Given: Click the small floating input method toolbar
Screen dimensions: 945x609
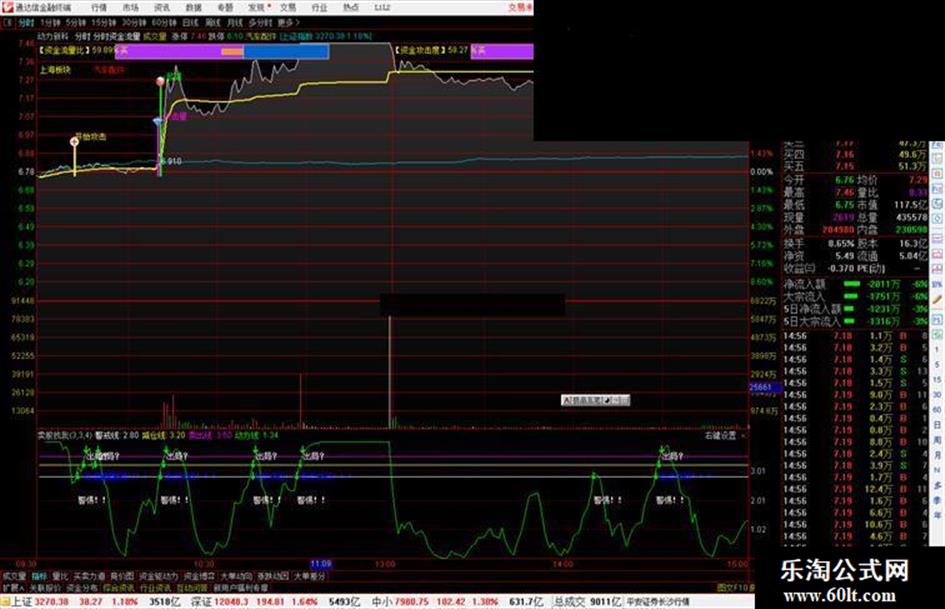Looking at the screenshot, I should [595, 400].
